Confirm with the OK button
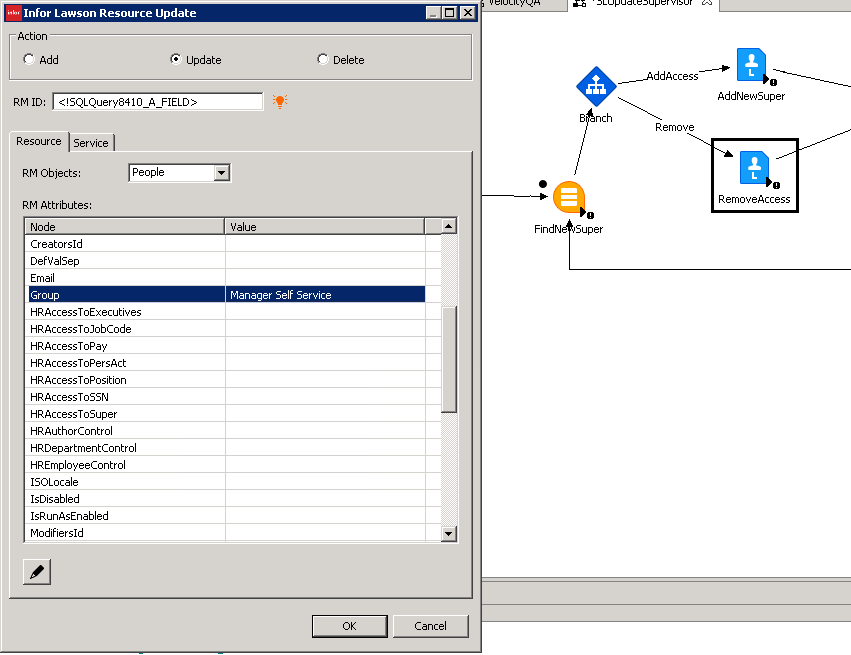 point(350,626)
